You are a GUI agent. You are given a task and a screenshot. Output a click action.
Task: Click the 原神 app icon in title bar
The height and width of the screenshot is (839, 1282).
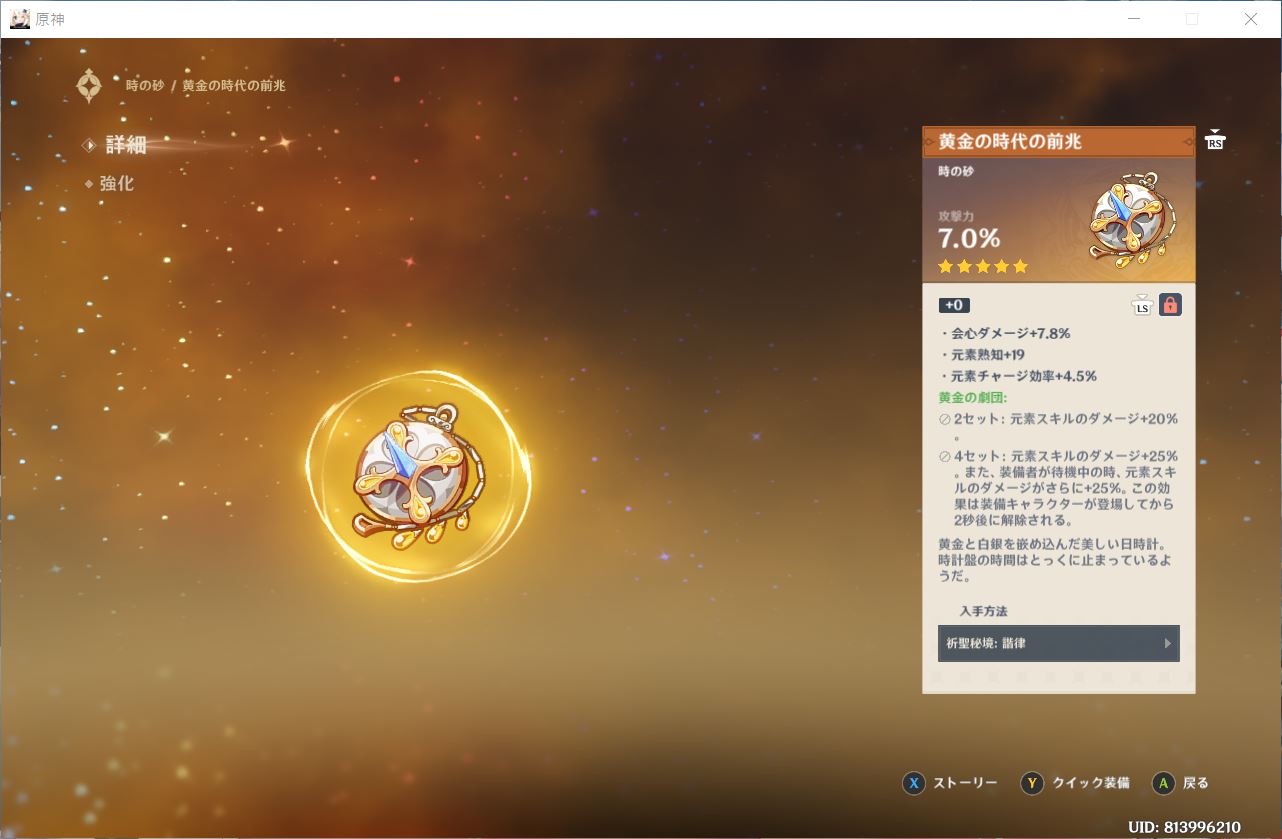tap(20, 19)
